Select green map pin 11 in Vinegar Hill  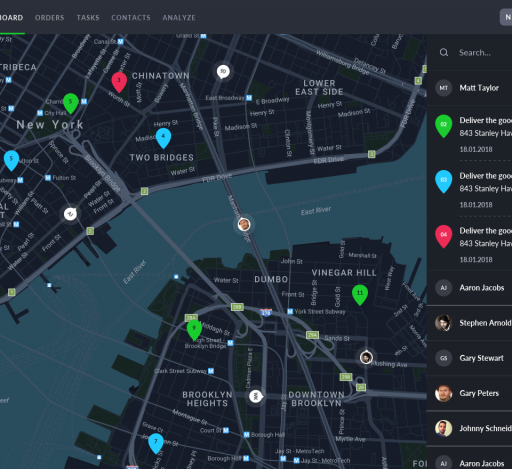[360, 295]
